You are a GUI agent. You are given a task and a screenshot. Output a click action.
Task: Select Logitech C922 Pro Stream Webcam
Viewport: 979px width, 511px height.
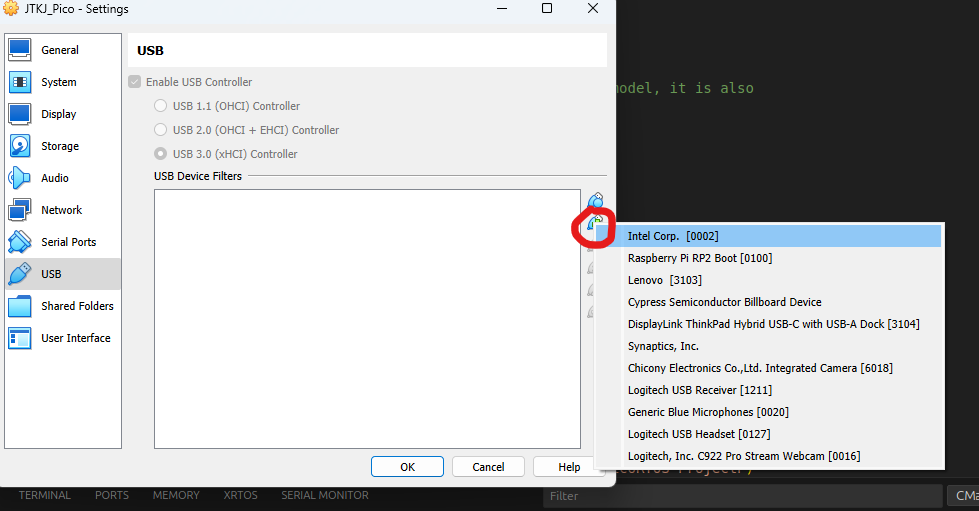click(x=769, y=456)
